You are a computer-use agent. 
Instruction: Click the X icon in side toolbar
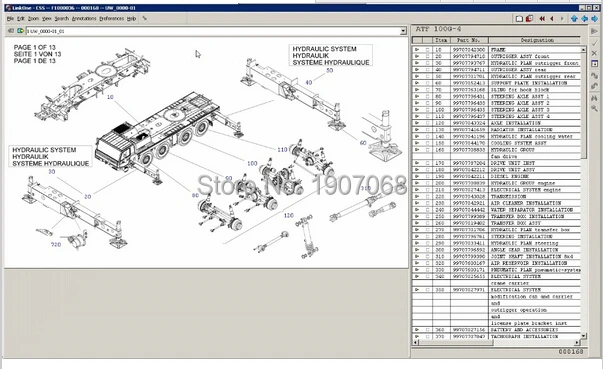(x=595, y=53)
